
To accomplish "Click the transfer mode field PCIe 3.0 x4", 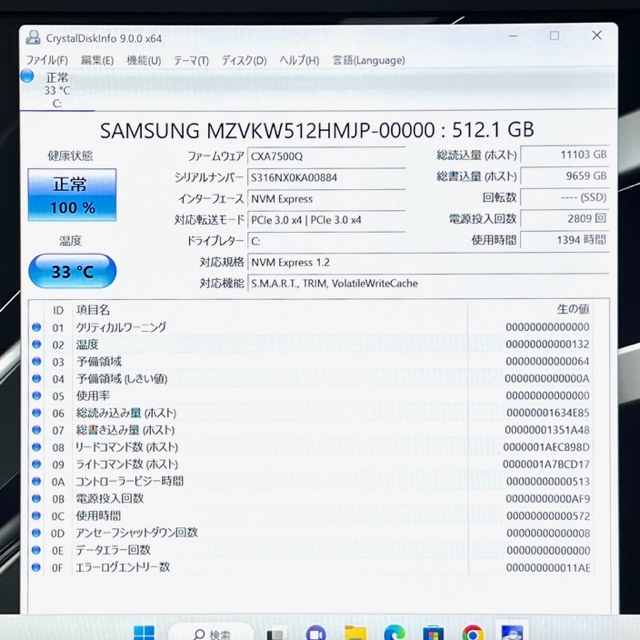I will tap(326, 220).
